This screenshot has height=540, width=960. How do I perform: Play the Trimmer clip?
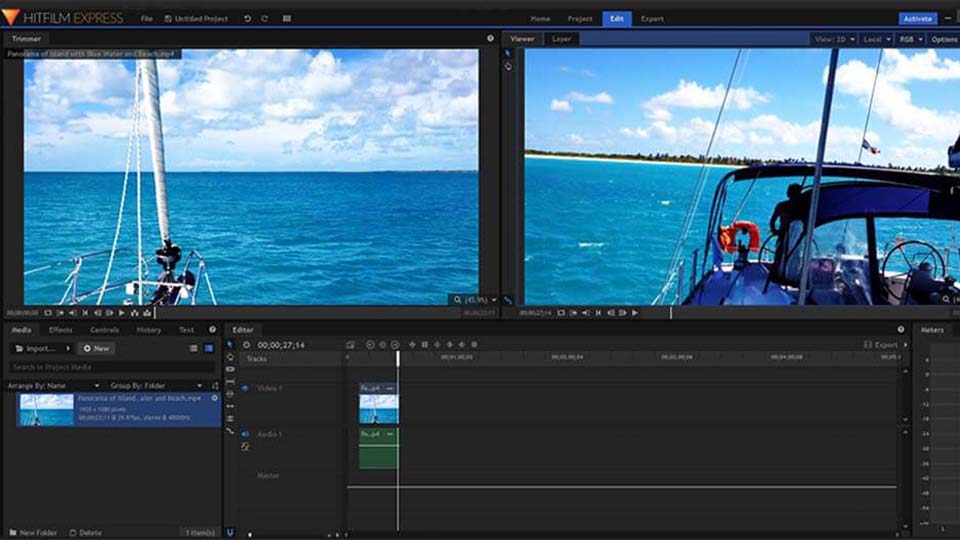[122, 313]
